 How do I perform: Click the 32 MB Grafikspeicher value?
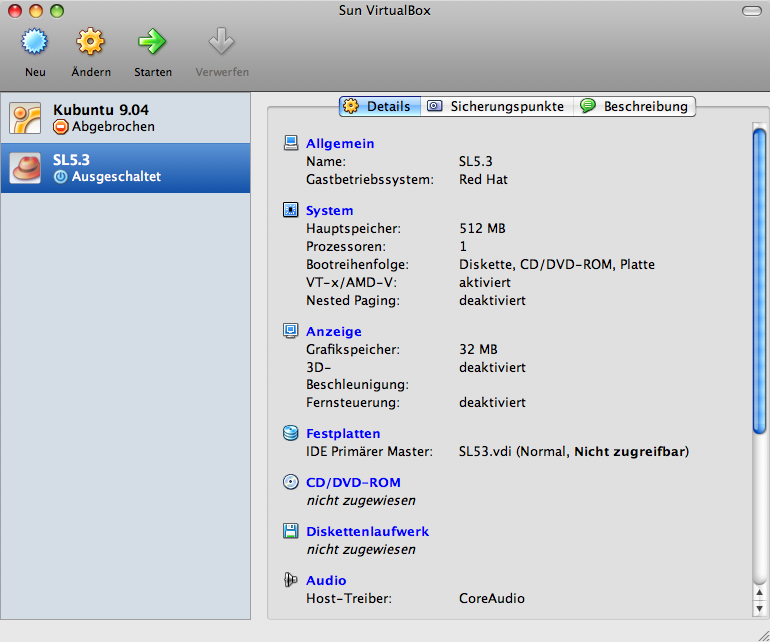point(478,349)
